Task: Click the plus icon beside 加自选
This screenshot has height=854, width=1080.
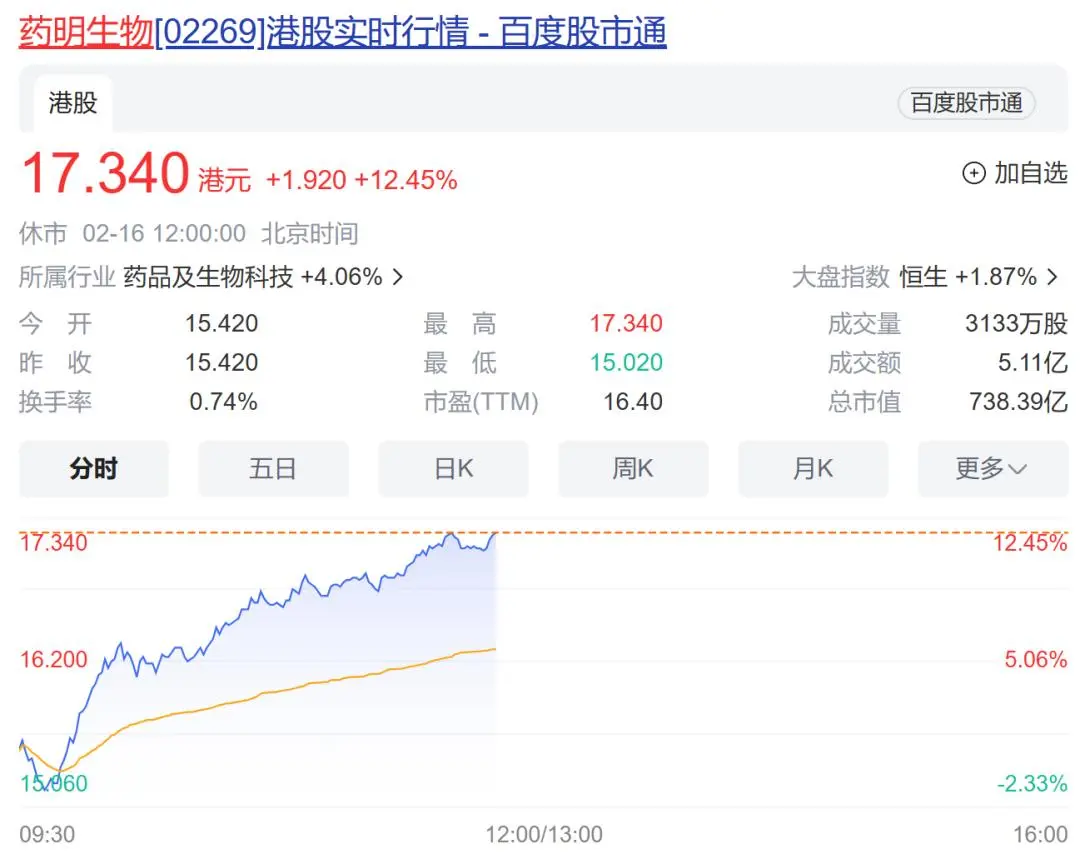Action: click(973, 173)
